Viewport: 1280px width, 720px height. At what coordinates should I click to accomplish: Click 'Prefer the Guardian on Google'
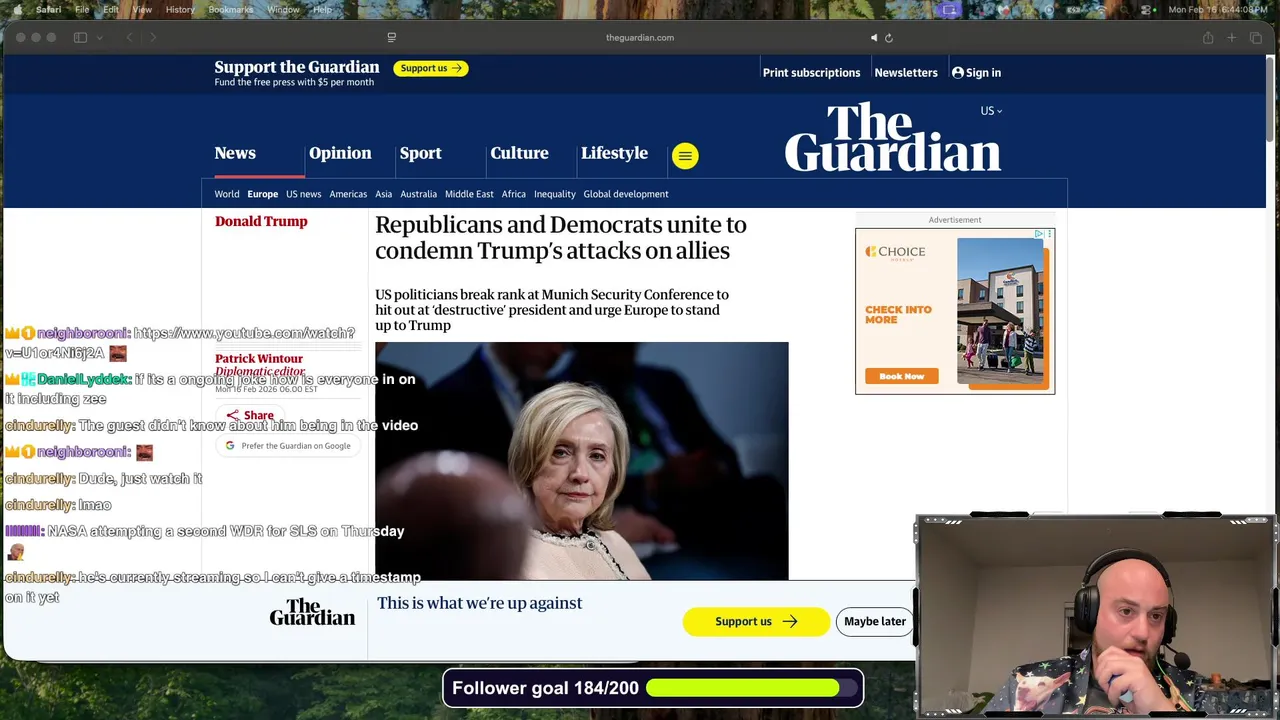pos(288,446)
